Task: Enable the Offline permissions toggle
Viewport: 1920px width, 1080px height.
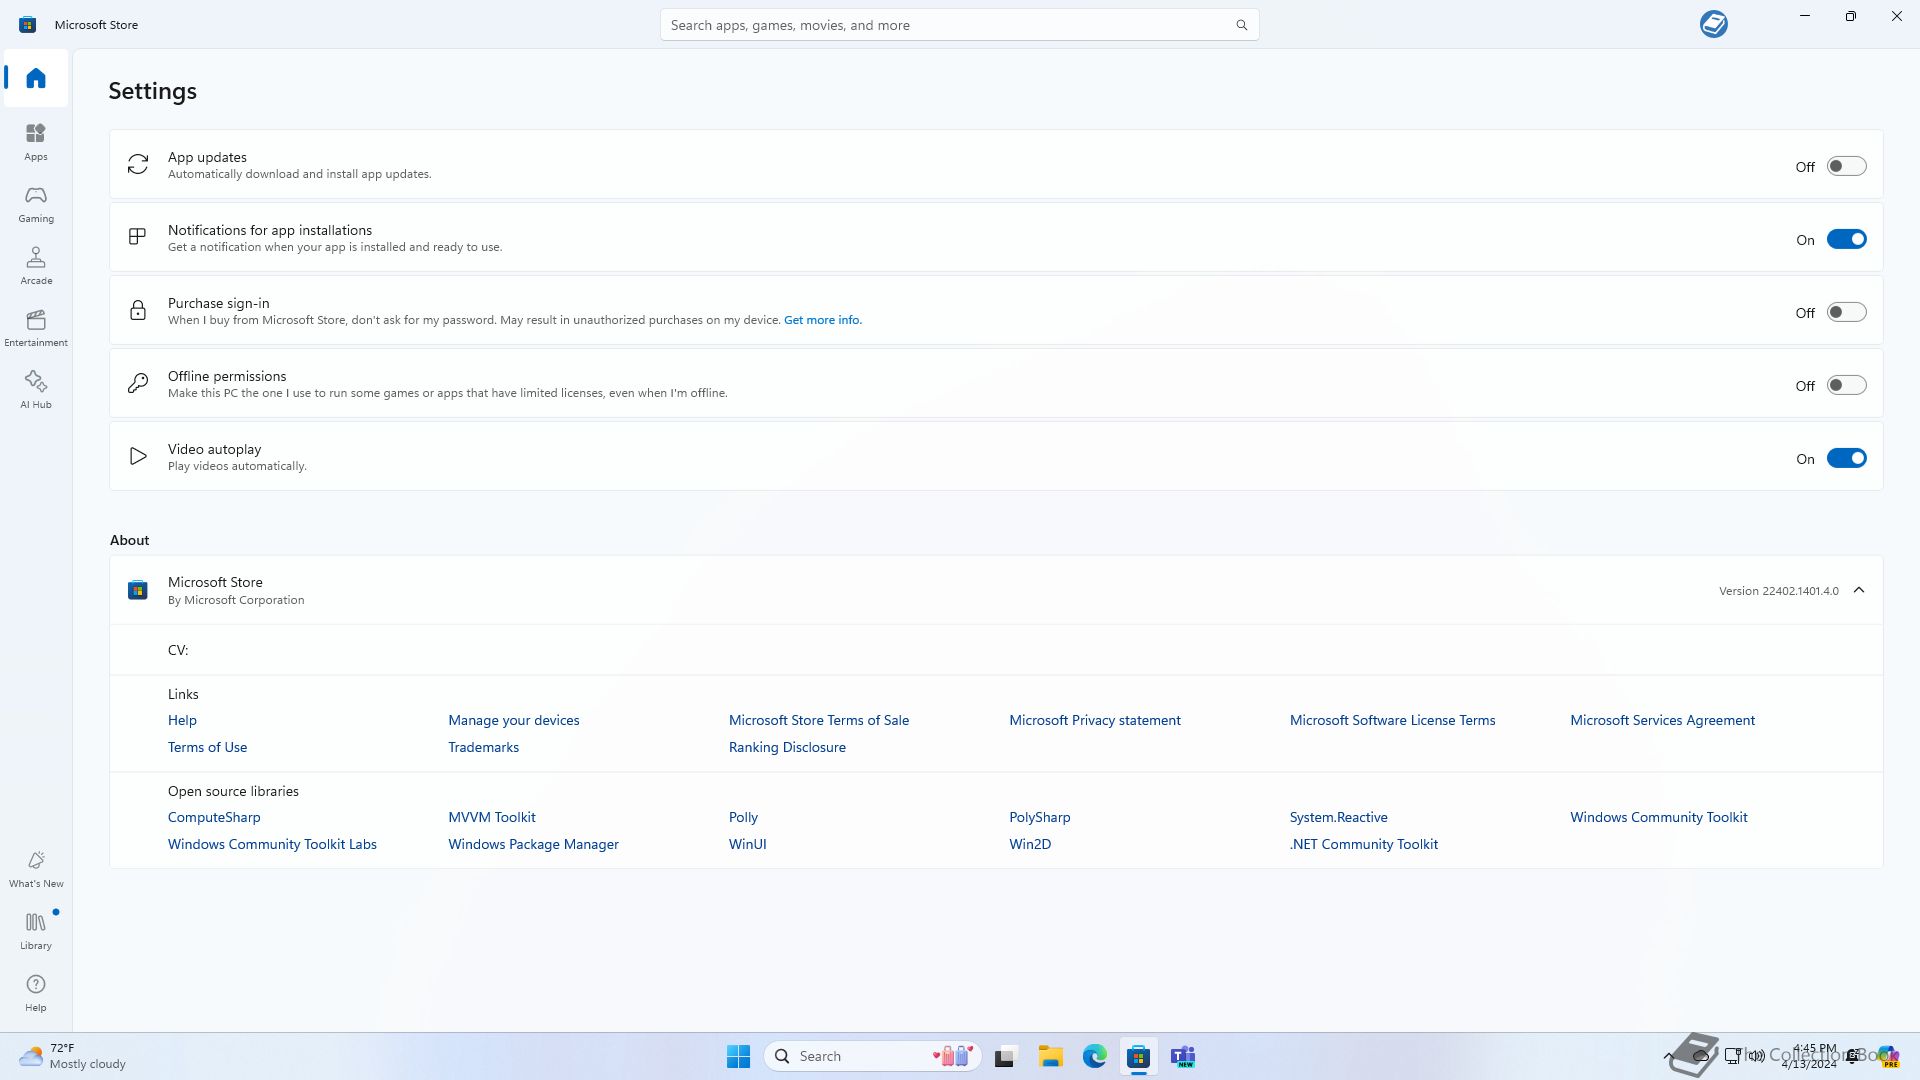Action: click(1847, 385)
